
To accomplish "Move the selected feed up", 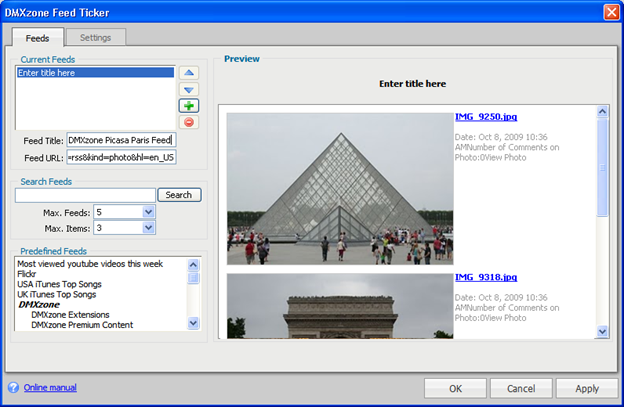I will [189, 73].
